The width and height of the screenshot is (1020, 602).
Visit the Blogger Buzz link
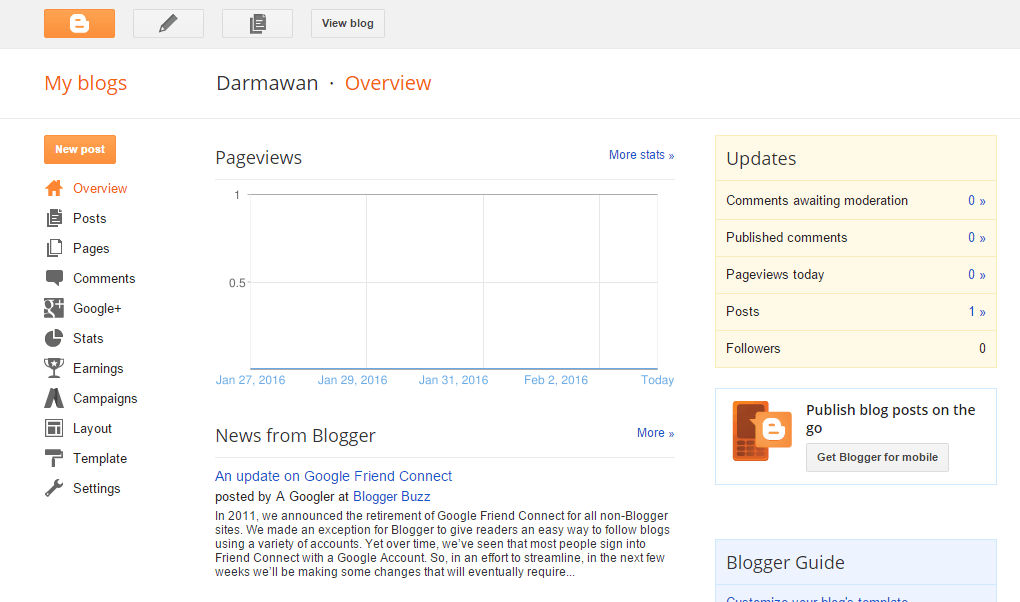click(x=392, y=497)
